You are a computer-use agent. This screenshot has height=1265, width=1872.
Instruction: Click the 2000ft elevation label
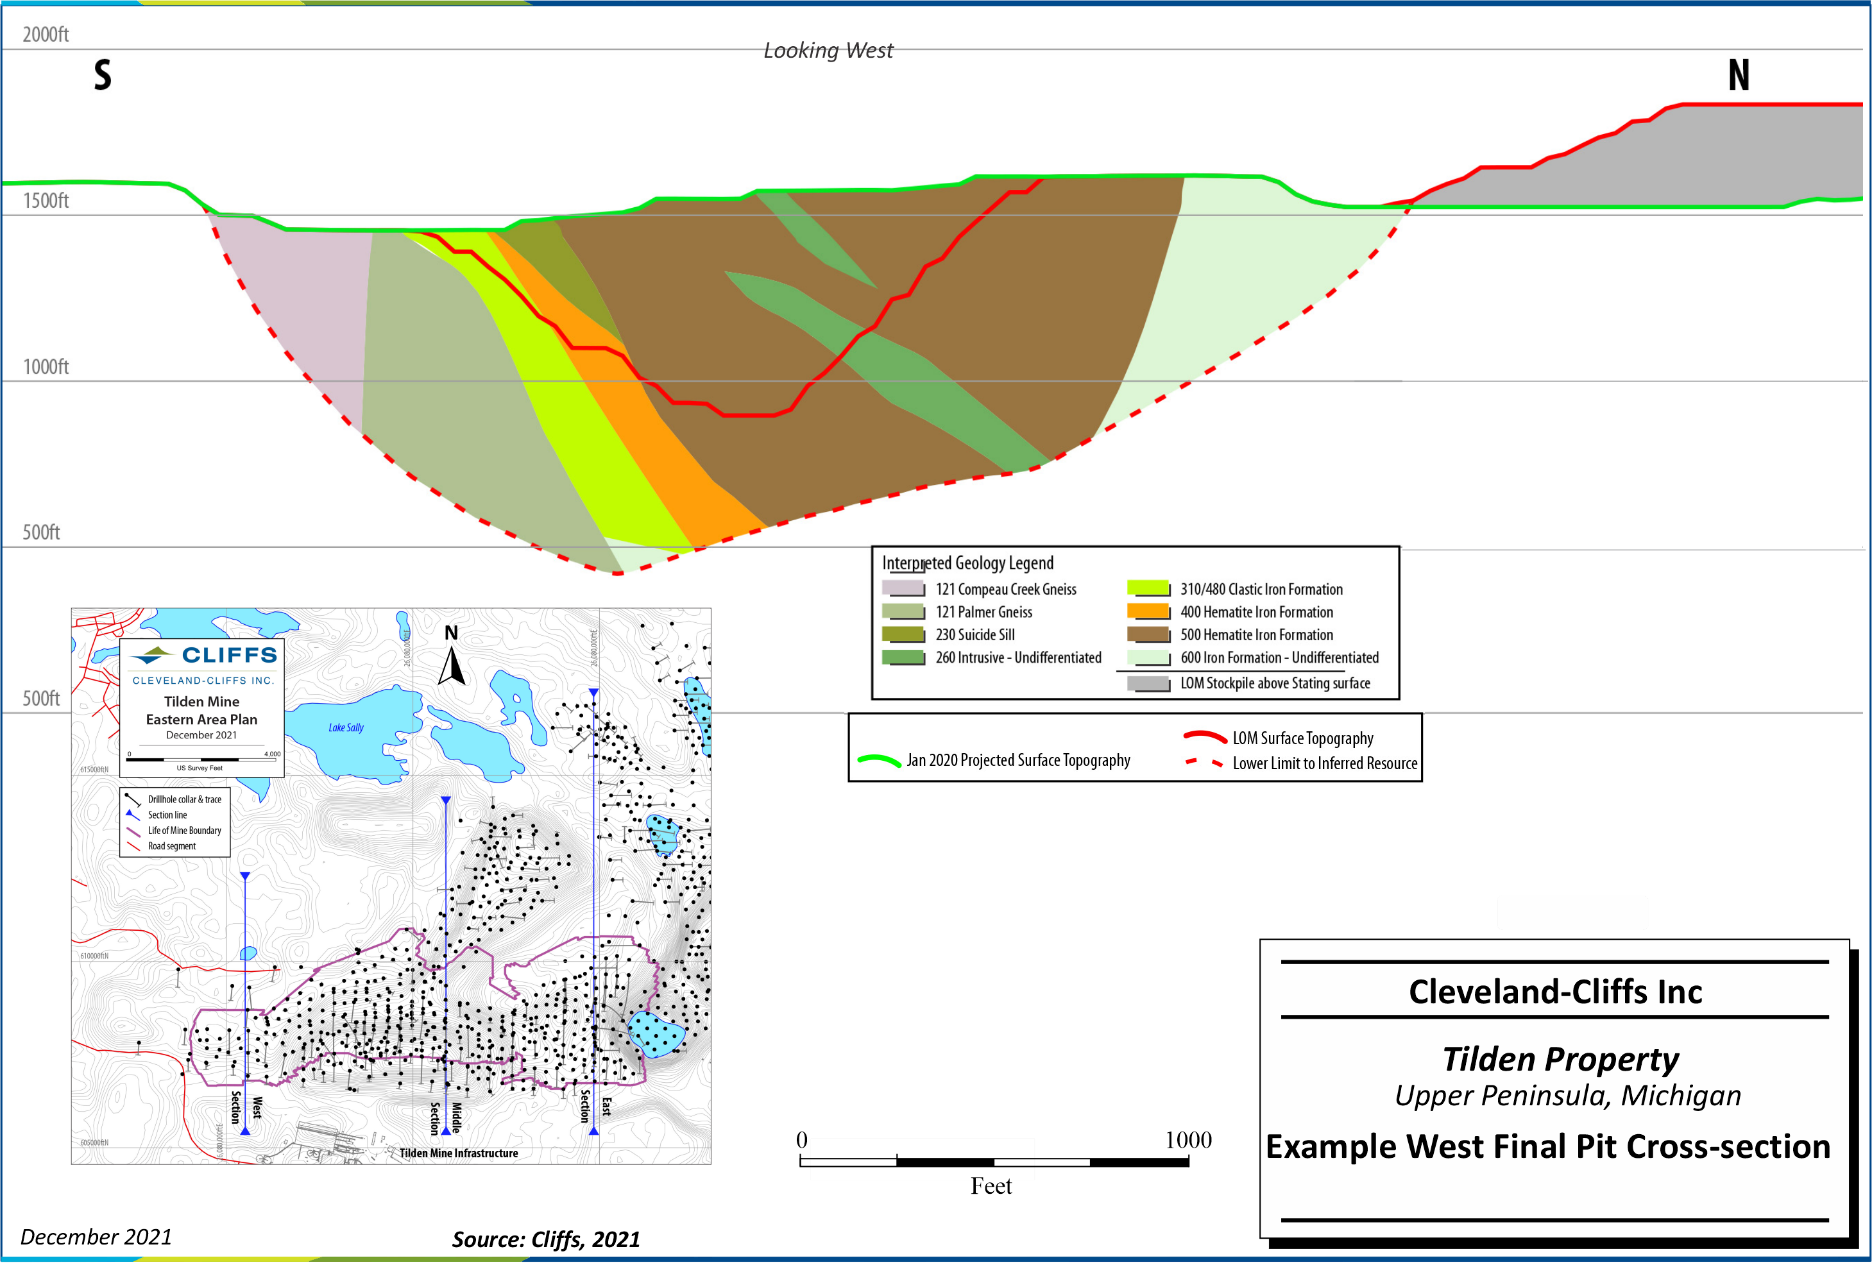point(46,35)
